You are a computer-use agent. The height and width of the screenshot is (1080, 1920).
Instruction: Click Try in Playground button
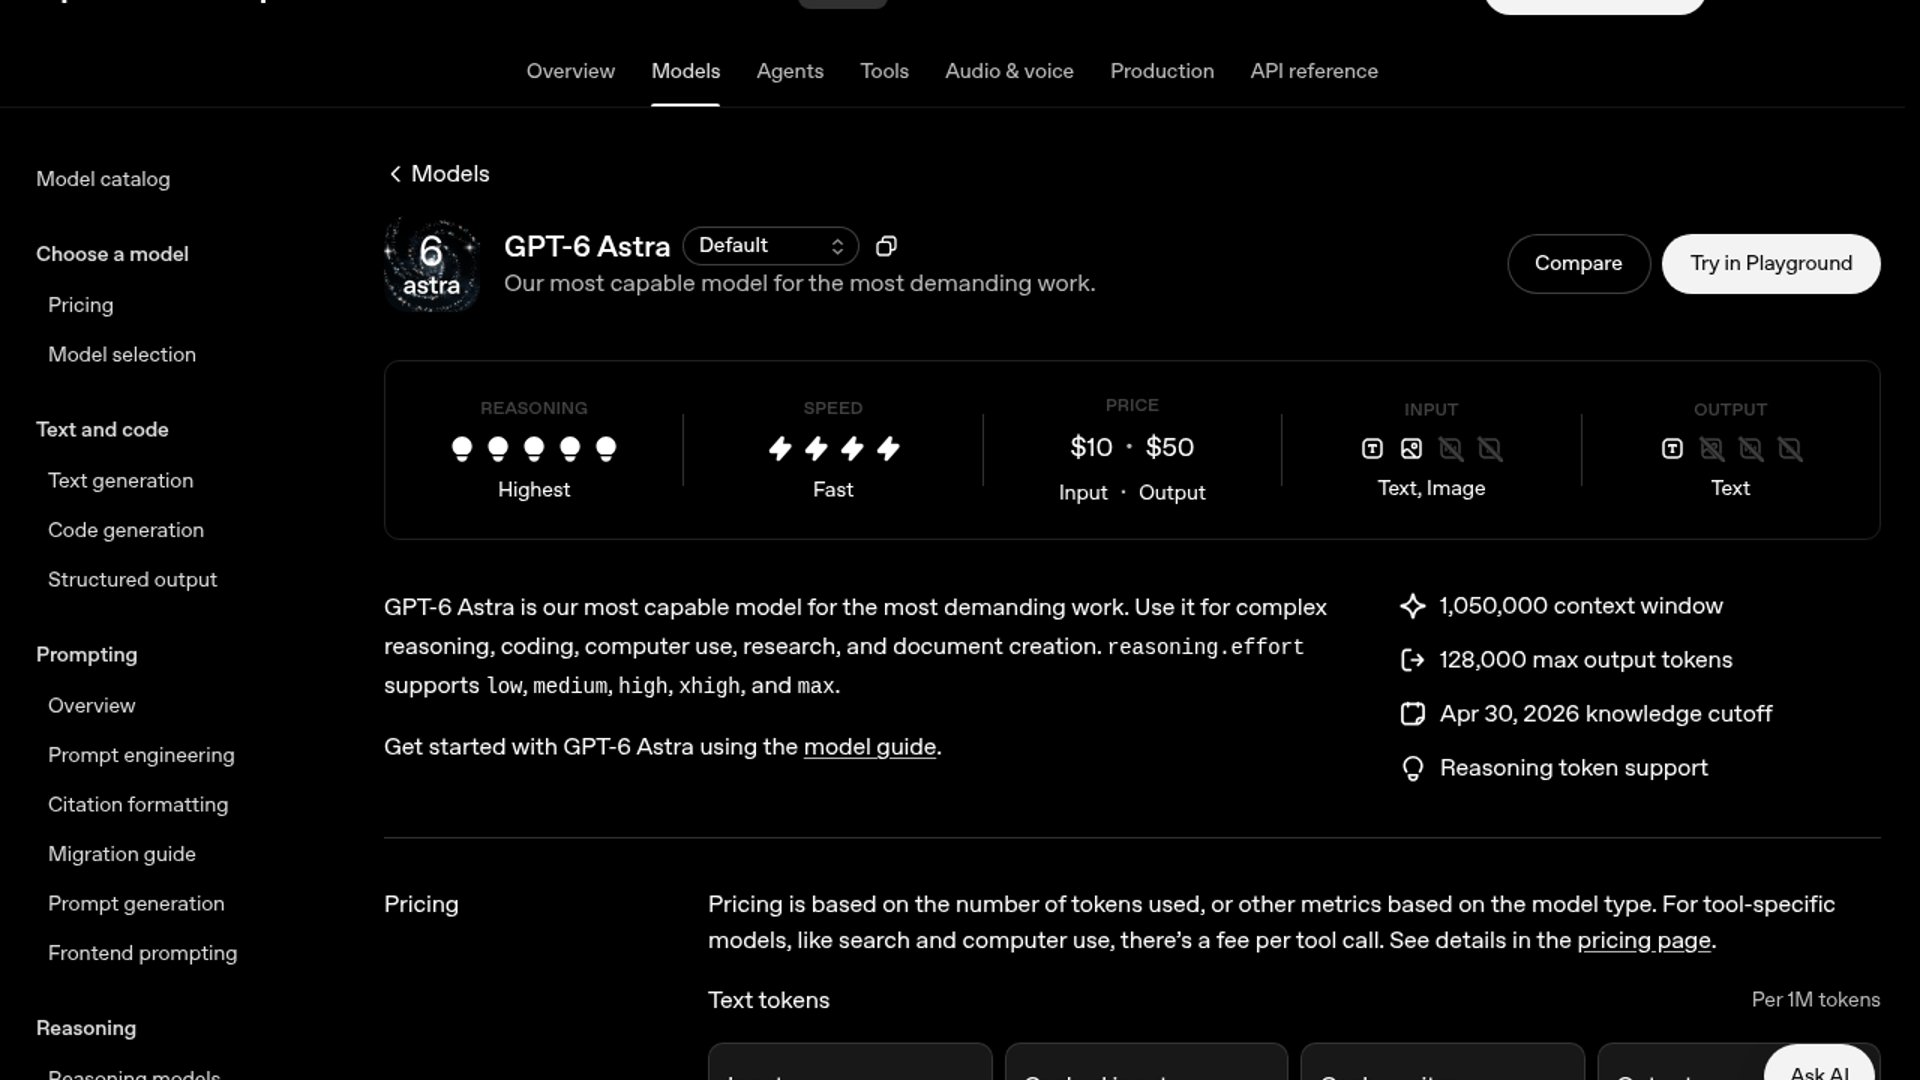point(1771,264)
